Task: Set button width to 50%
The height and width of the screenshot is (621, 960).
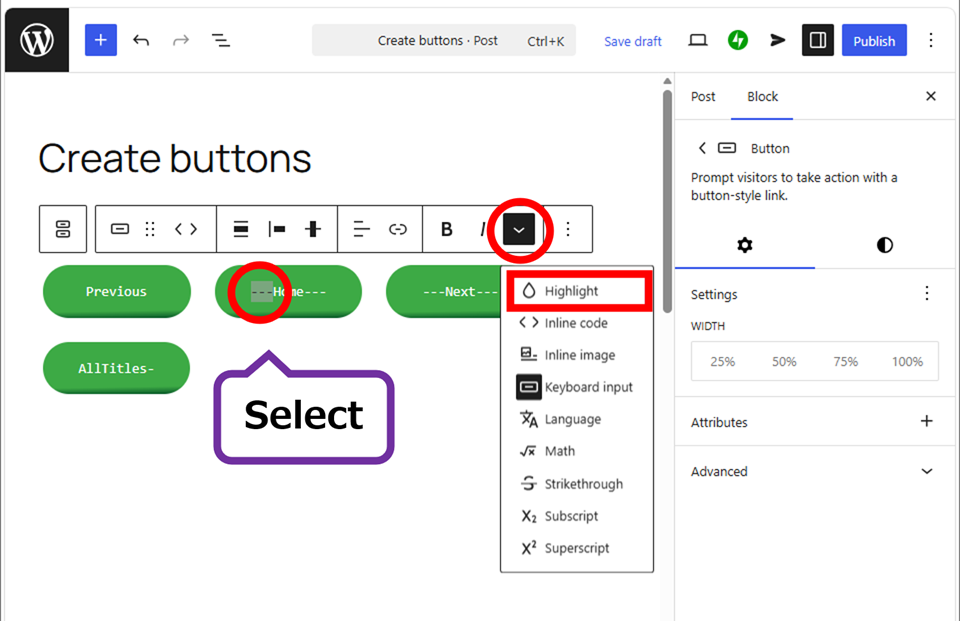Action: pos(784,361)
